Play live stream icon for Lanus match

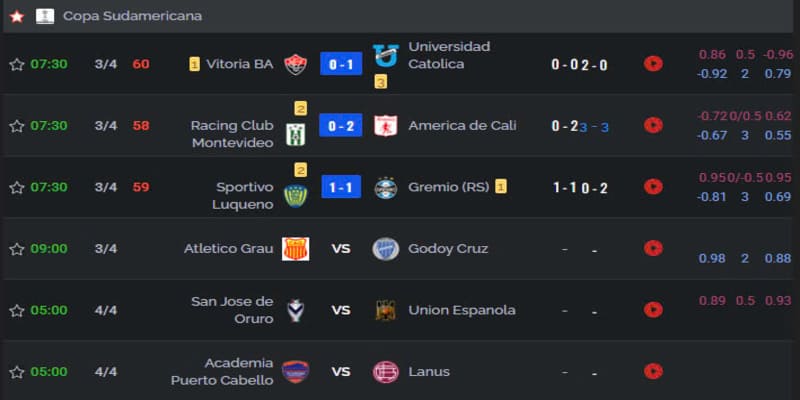click(x=653, y=371)
